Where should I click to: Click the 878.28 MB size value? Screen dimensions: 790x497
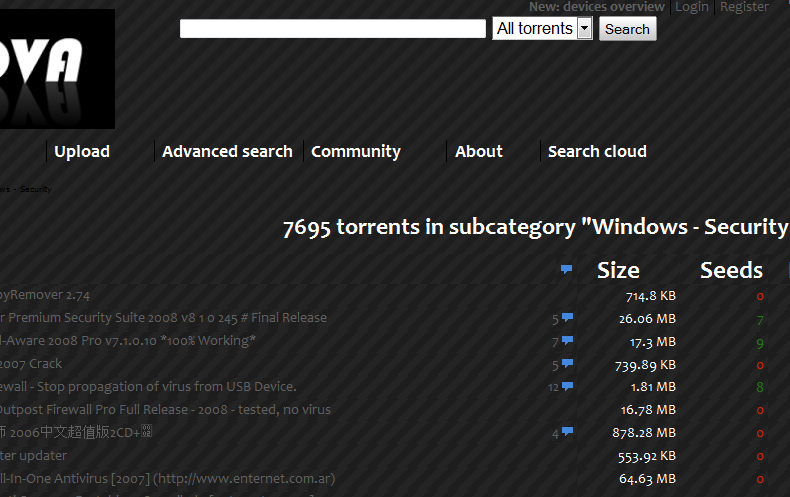644,433
